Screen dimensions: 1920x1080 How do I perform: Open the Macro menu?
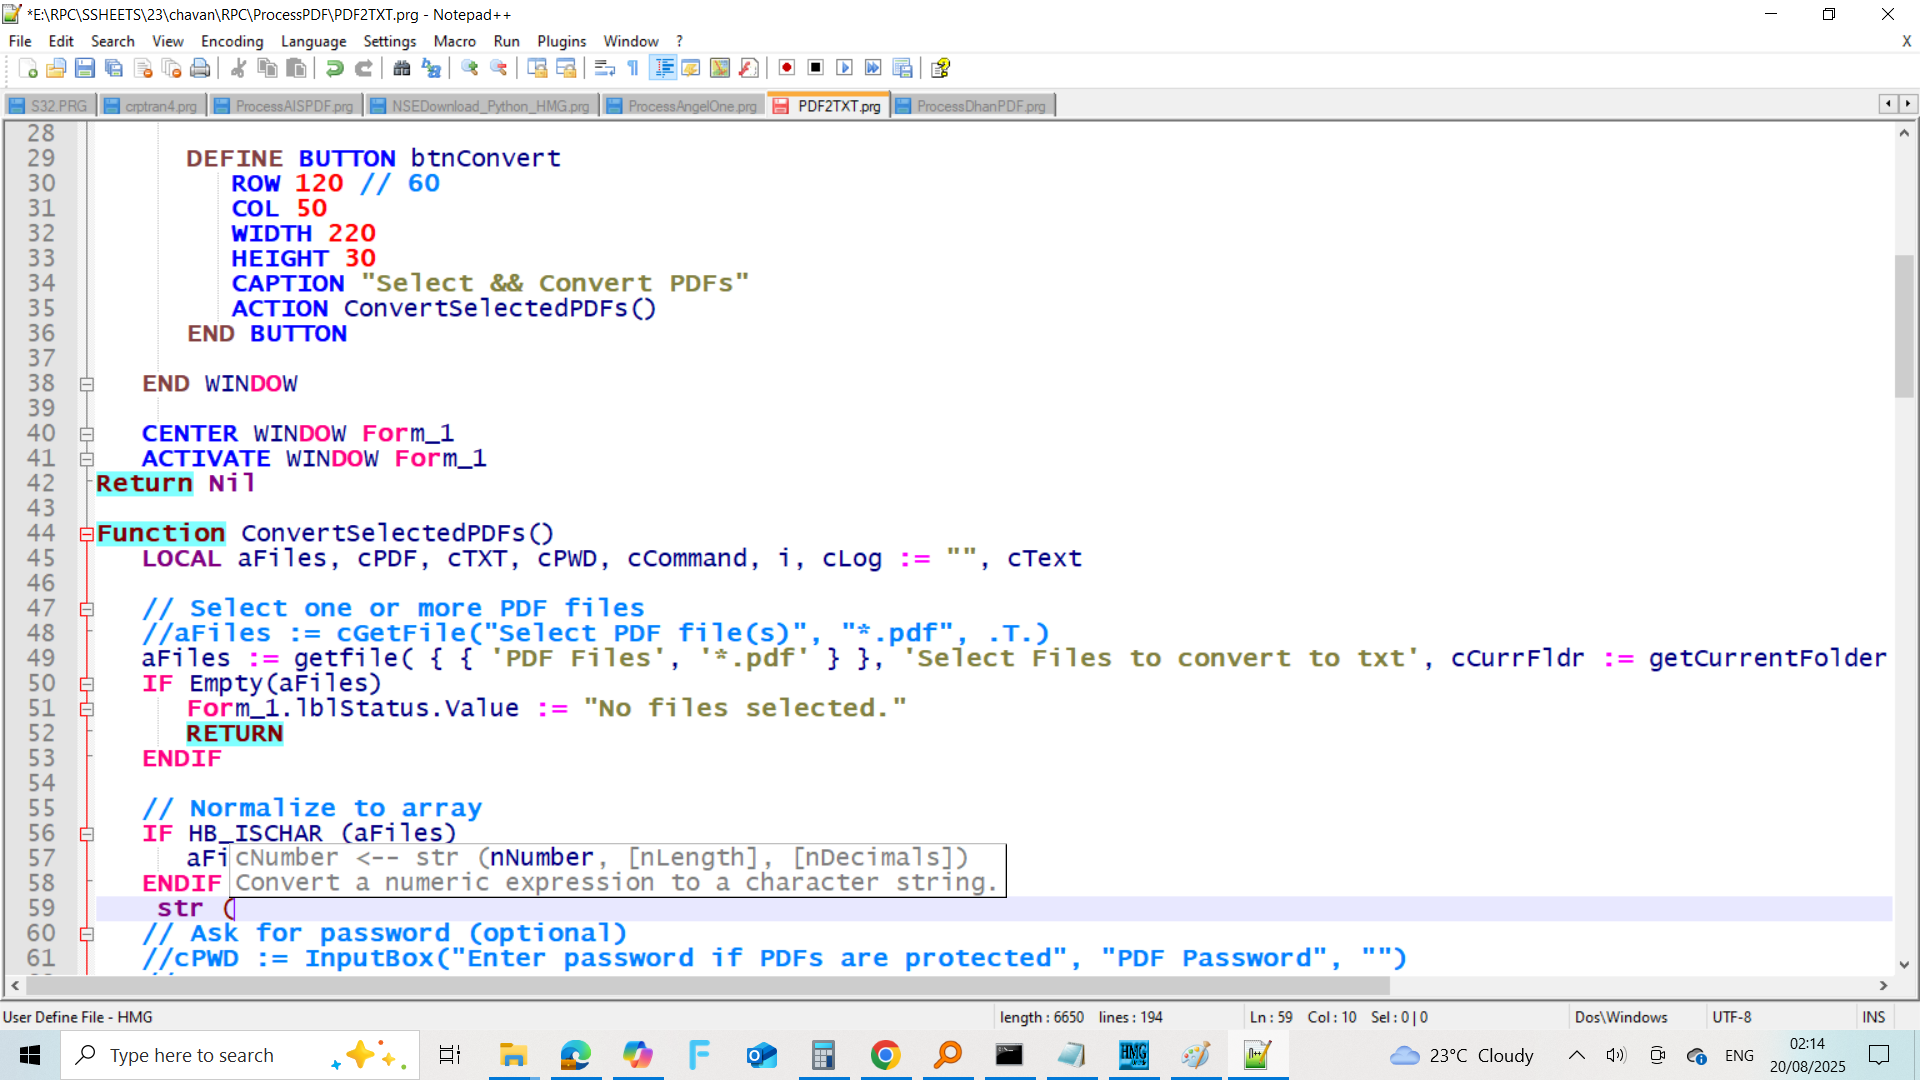tap(454, 41)
